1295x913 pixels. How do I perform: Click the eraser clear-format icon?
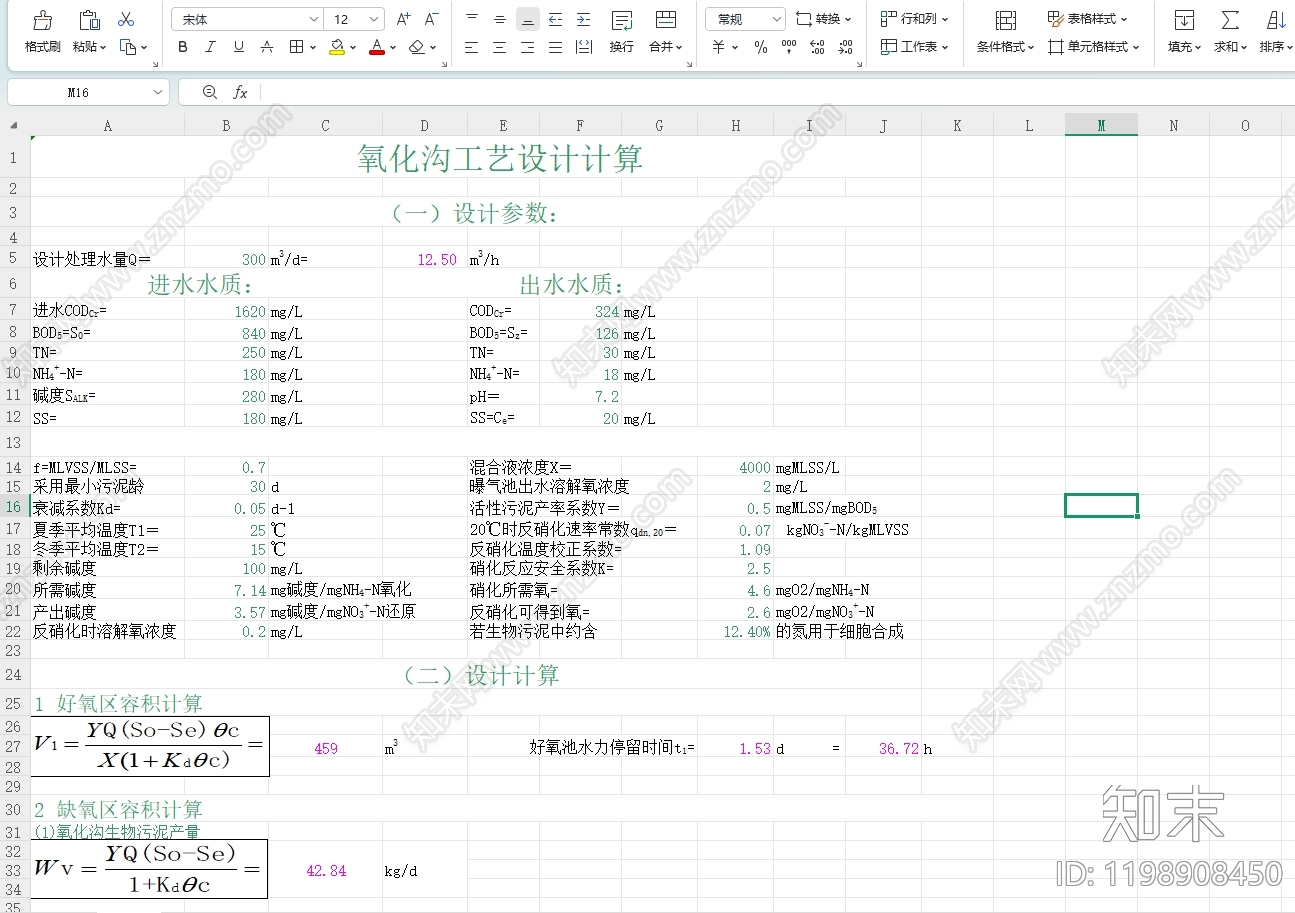[x=417, y=47]
